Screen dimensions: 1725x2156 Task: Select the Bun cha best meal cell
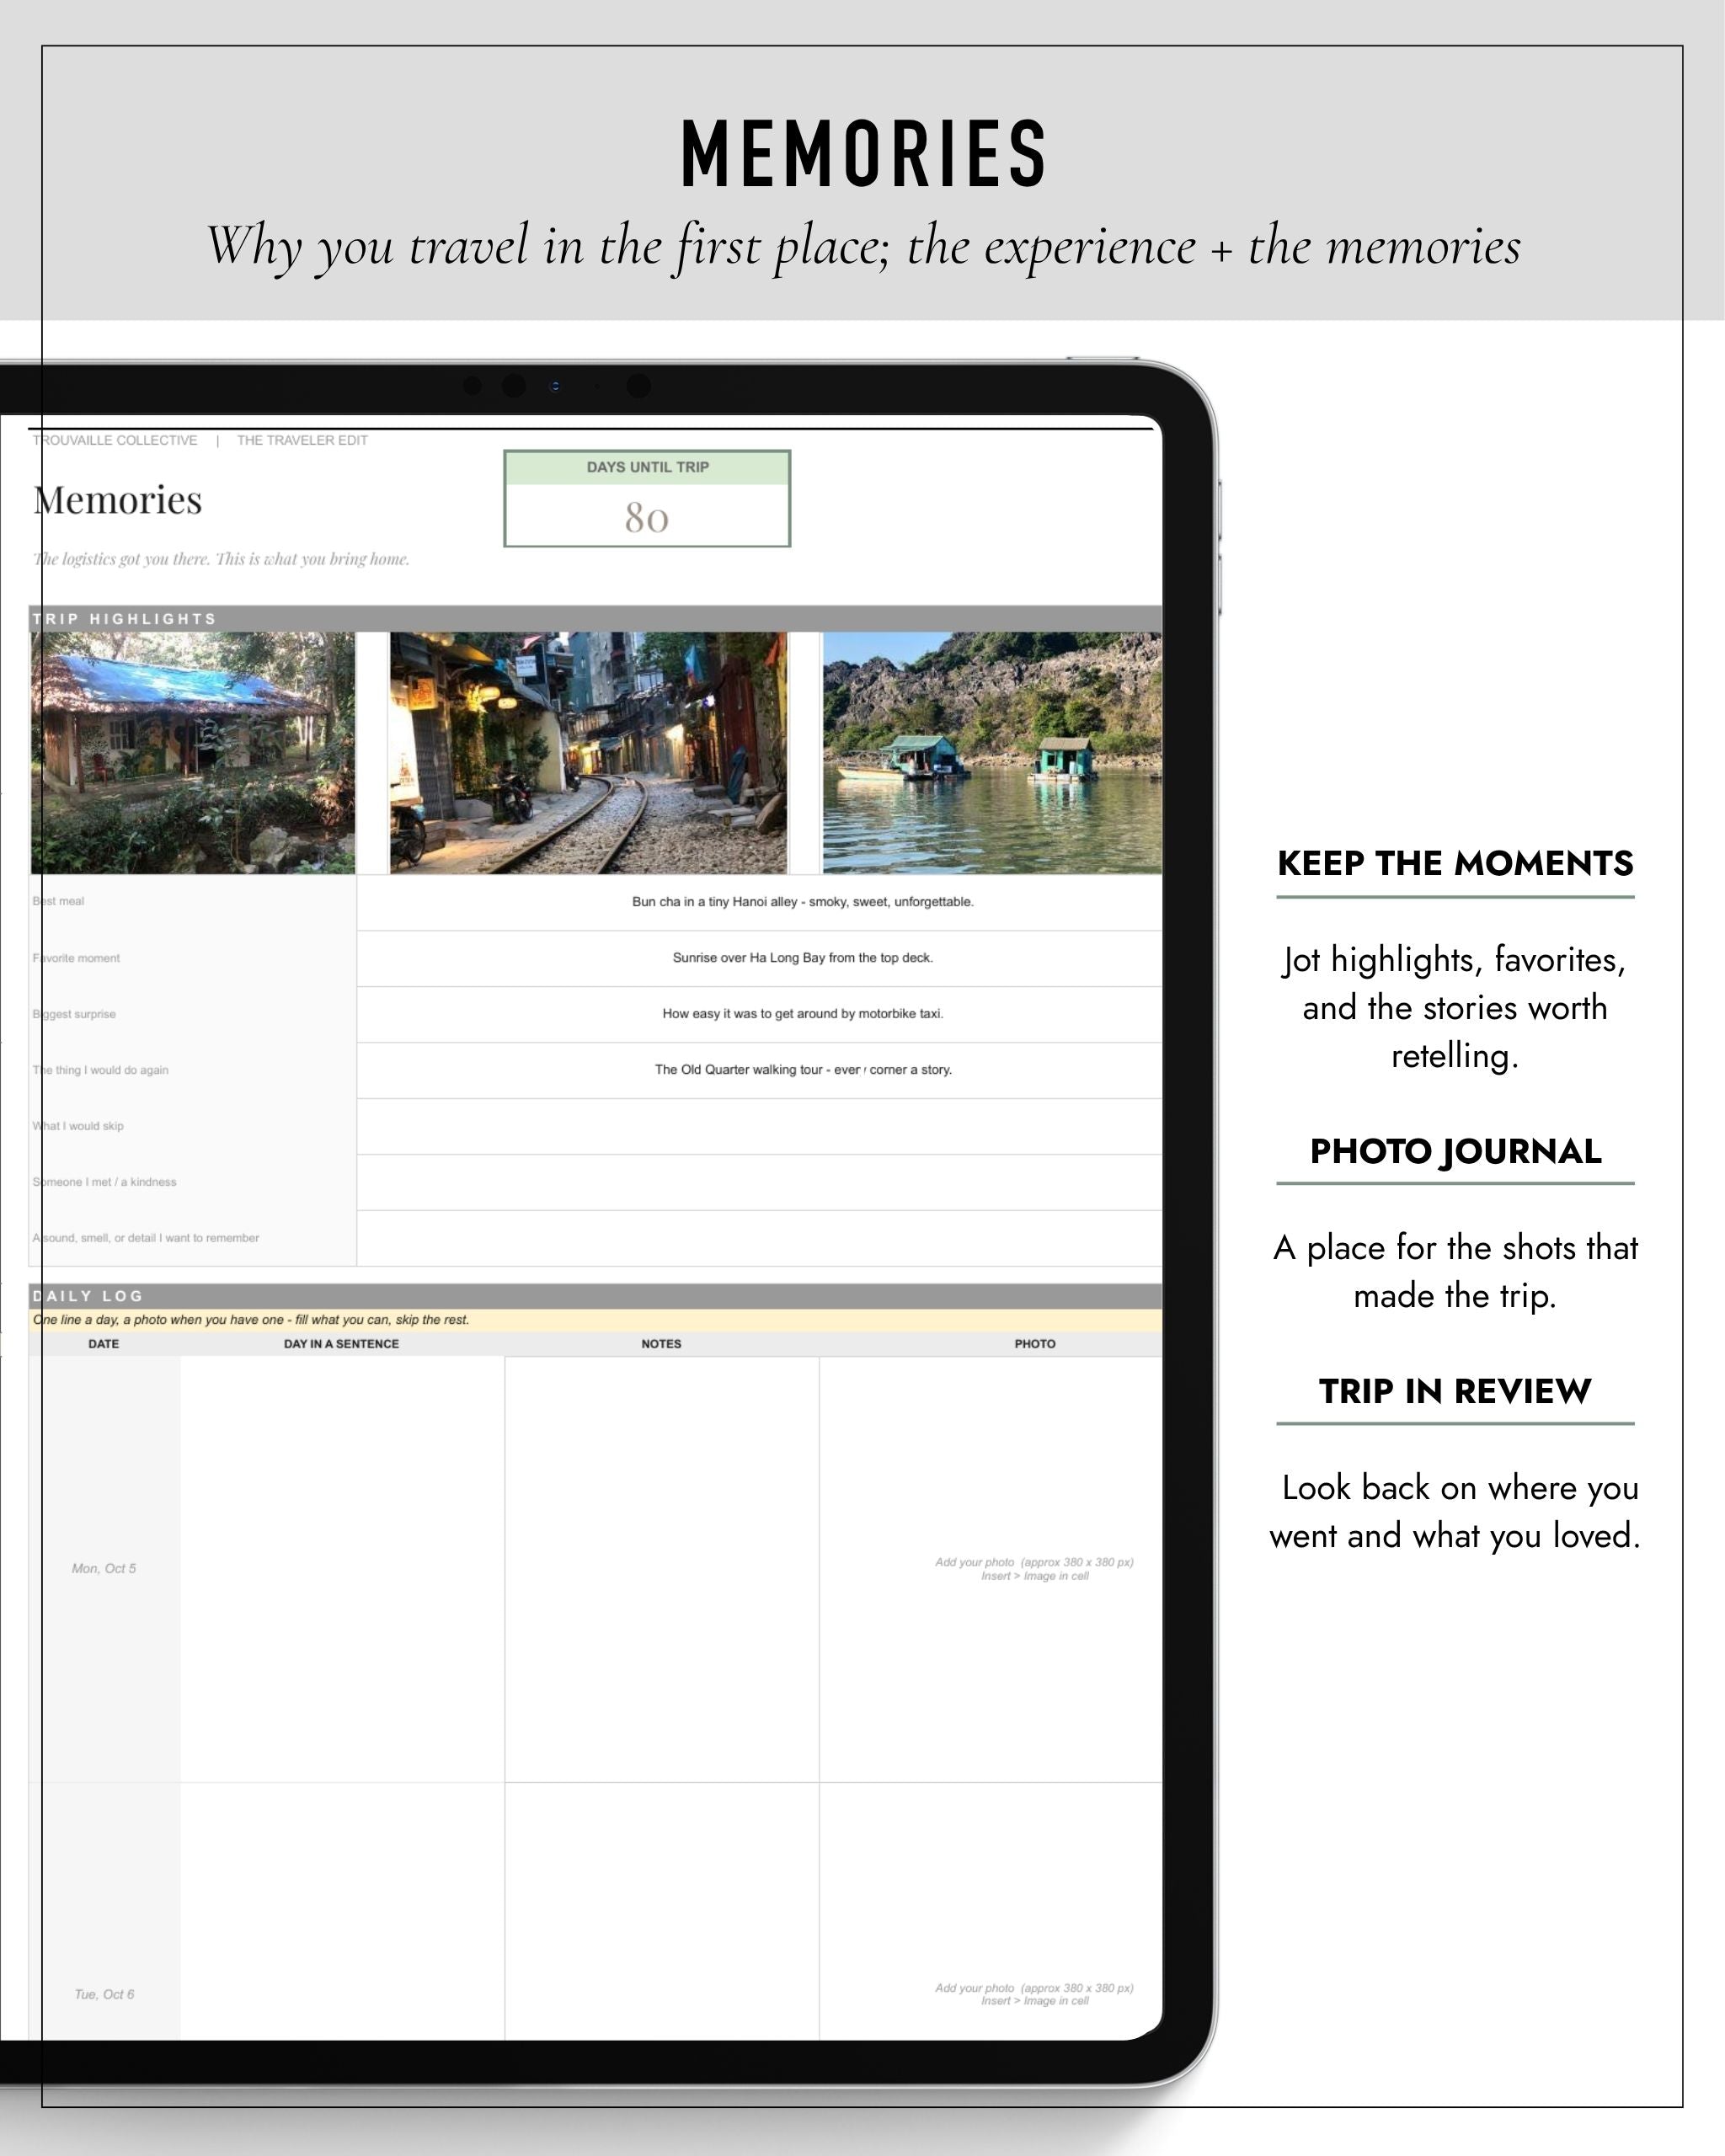point(760,902)
